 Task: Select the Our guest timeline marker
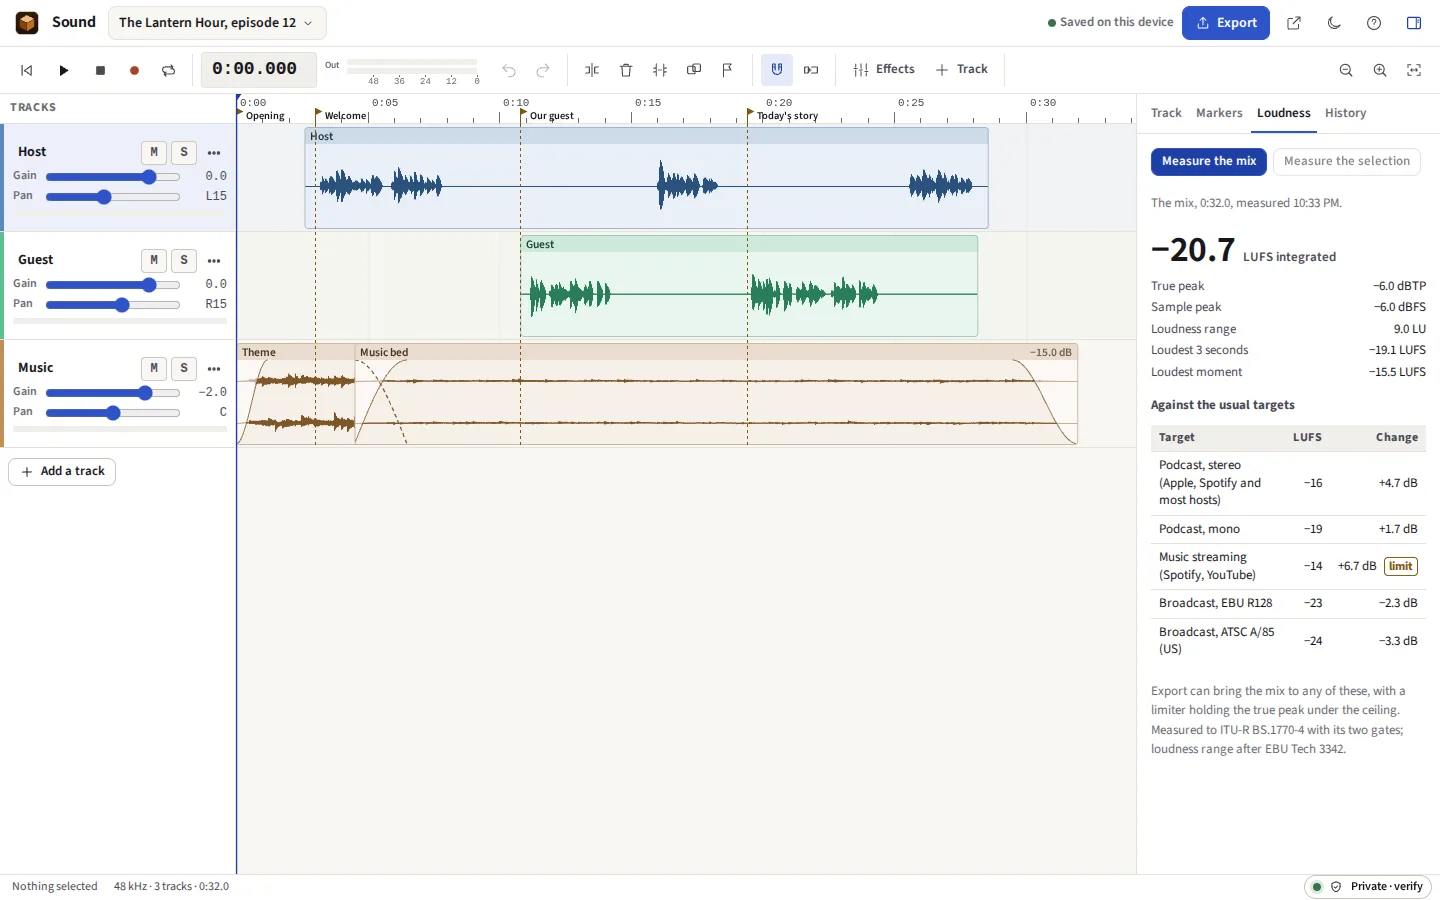coord(548,116)
